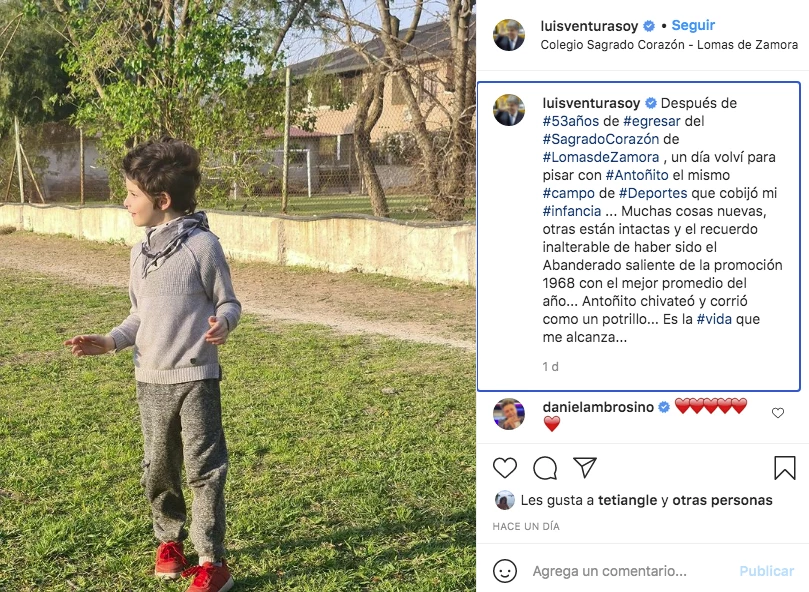Screen dimensions: 809x592
Task: View otras personas who liked
Action: (722, 500)
